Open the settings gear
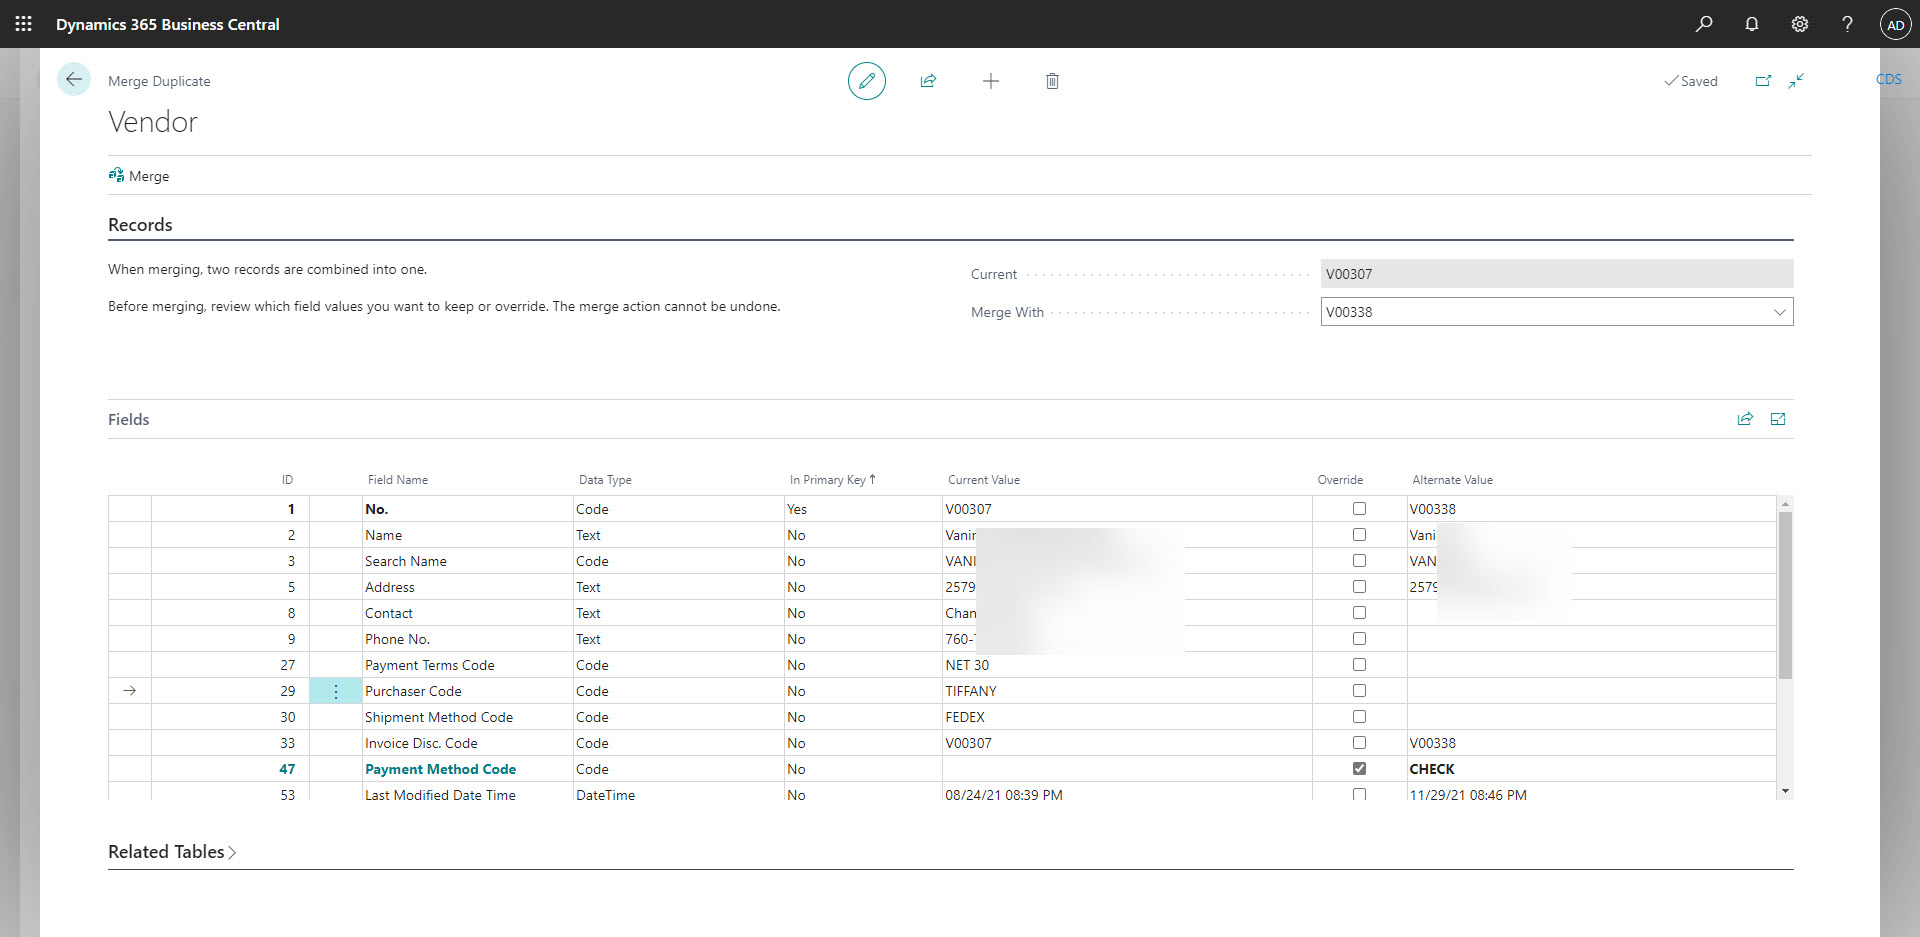The image size is (1920, 937). point(1800,24)
